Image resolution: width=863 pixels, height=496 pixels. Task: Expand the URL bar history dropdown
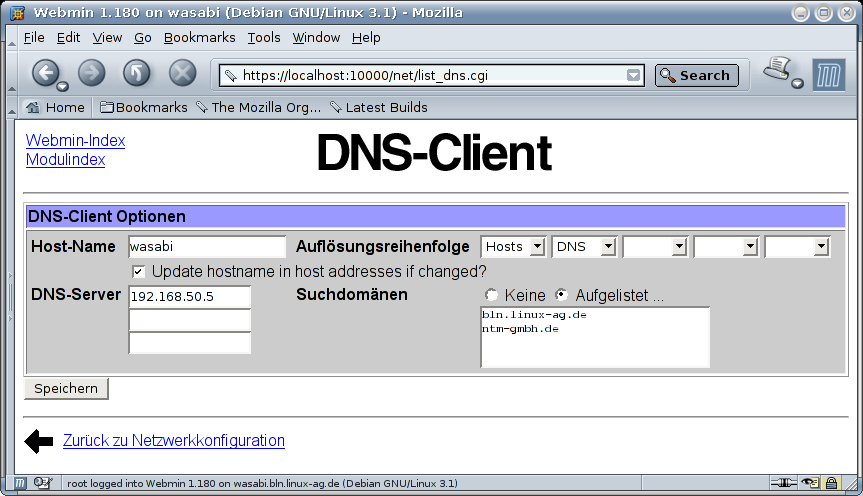pos(633,75)
